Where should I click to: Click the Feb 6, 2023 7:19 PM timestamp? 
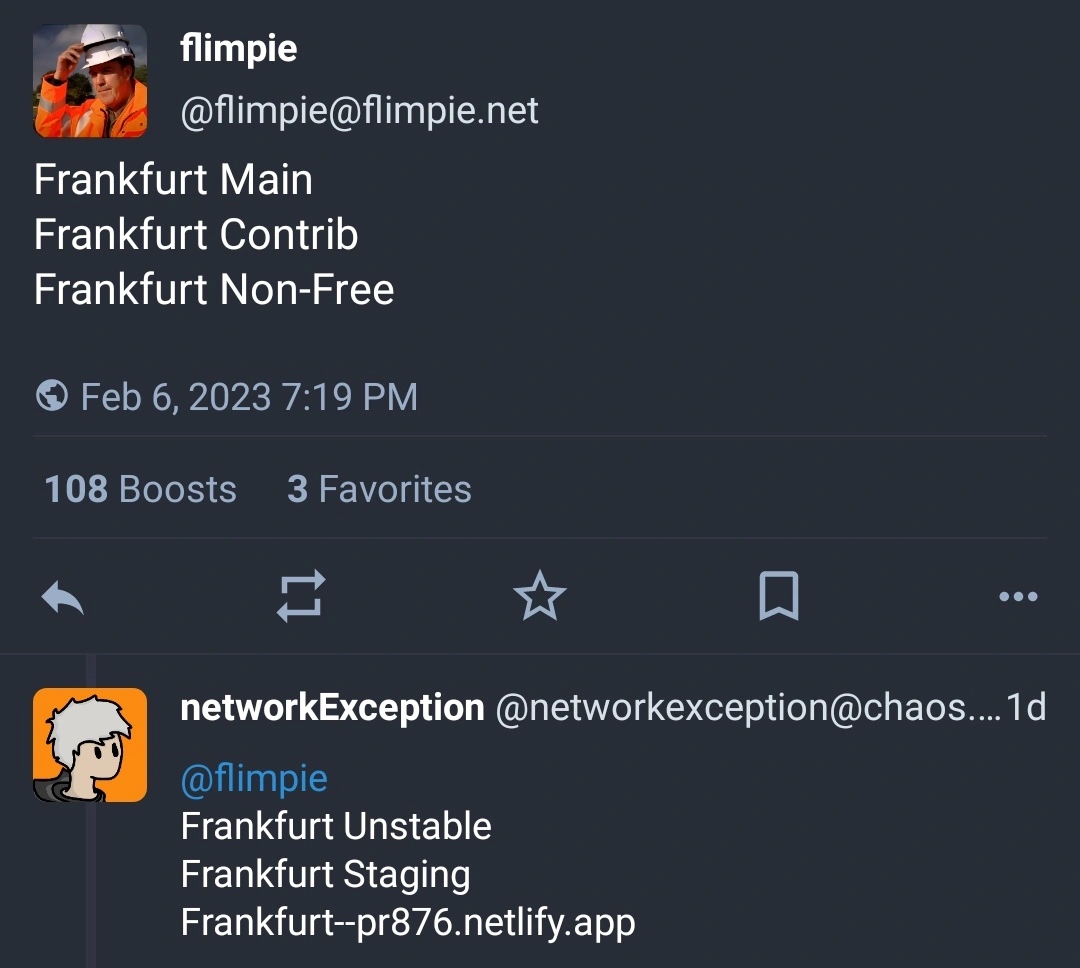pyautogui.click(x=248, y=397)
